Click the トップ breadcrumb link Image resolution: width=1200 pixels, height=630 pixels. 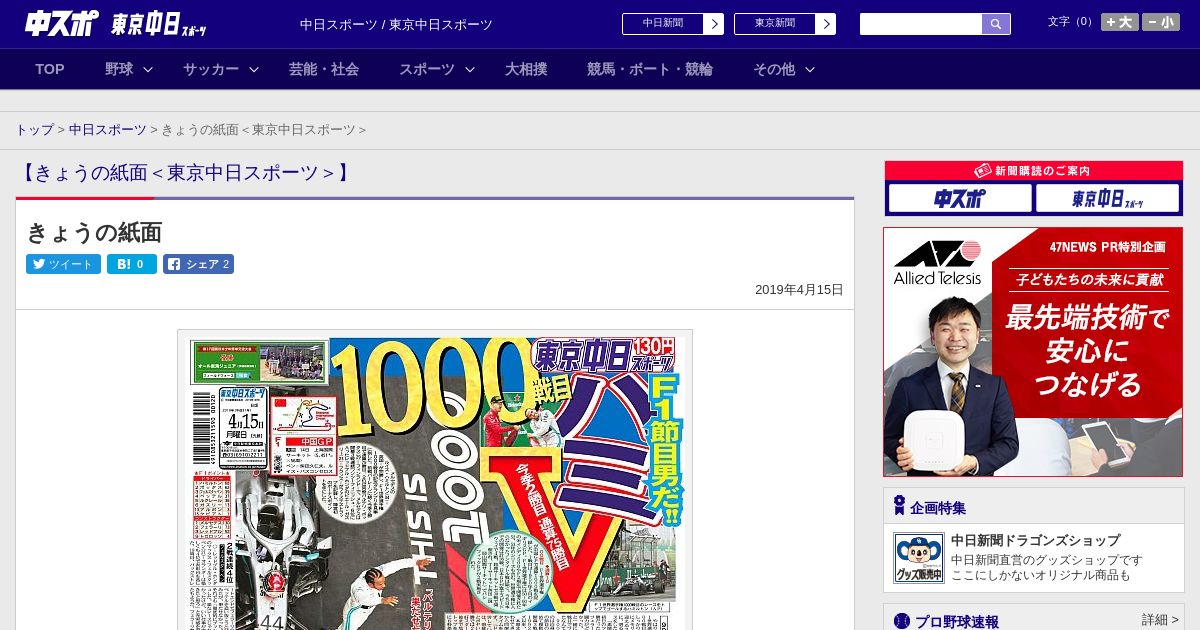(x=34, y=130)
